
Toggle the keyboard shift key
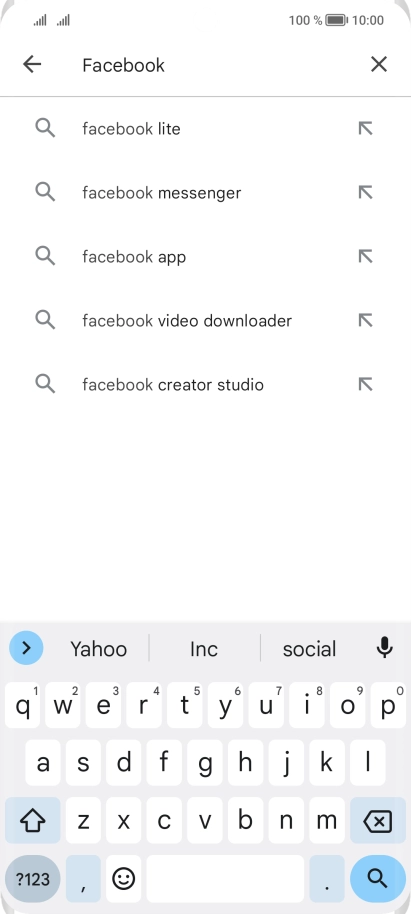(33, 821)
